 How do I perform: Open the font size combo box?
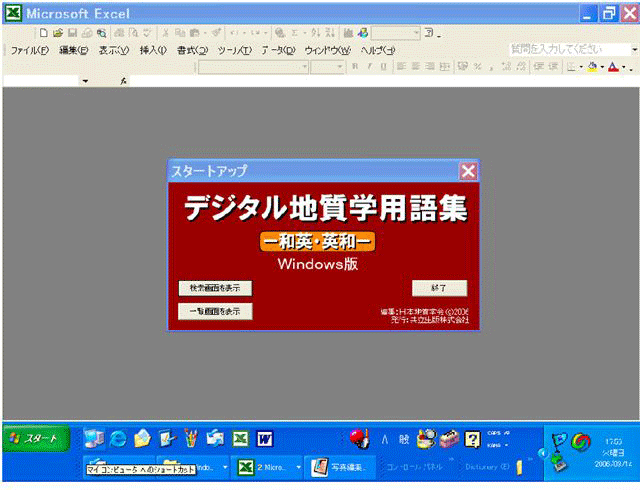click(327, 67)
